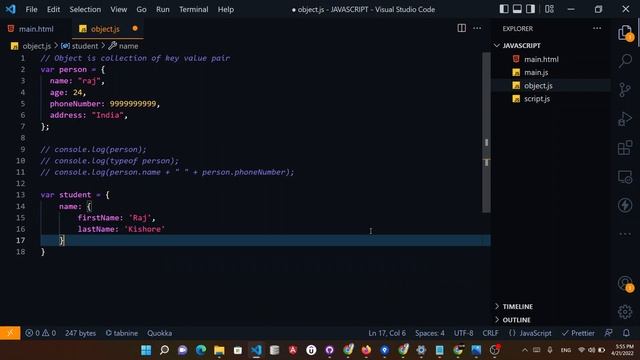Launch Microsoft Edge from taskbar
Image resolution: width=640 pixels, height=360 pixels.
pos(201,350)
